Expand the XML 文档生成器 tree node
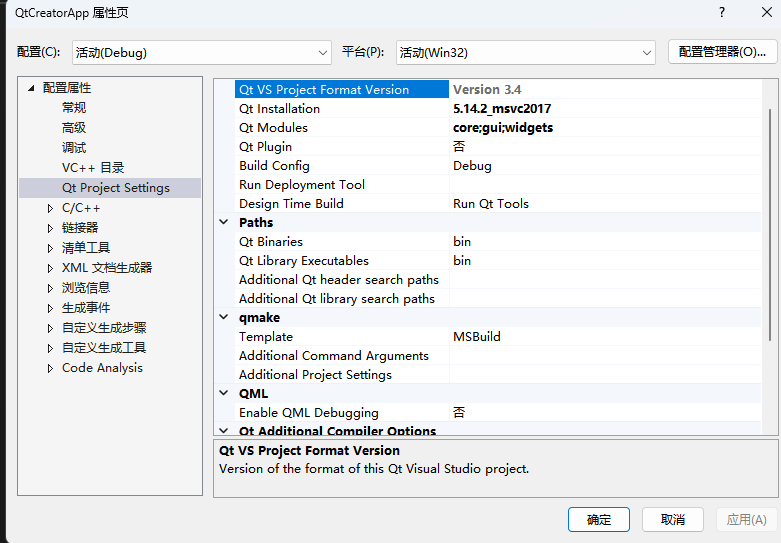Image resolution: width=781 pixels, height=543 pixels. pos(50,268)
